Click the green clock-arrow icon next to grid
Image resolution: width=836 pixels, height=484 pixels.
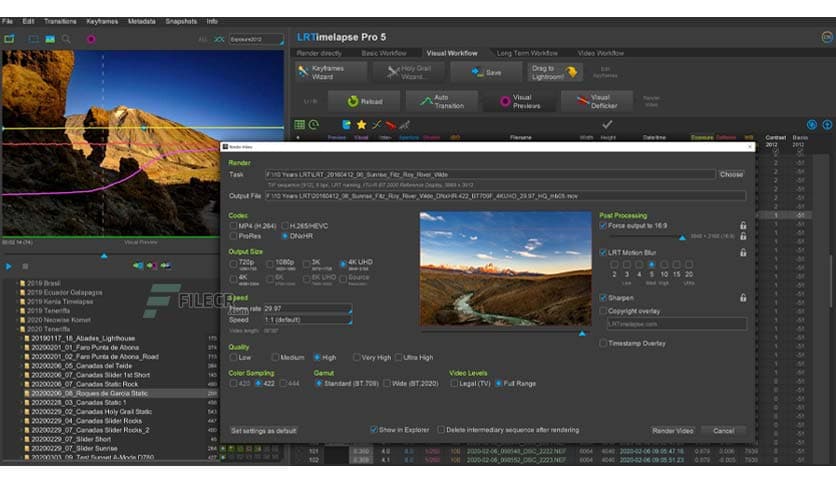pyautogui.click(x=314, y=125)
